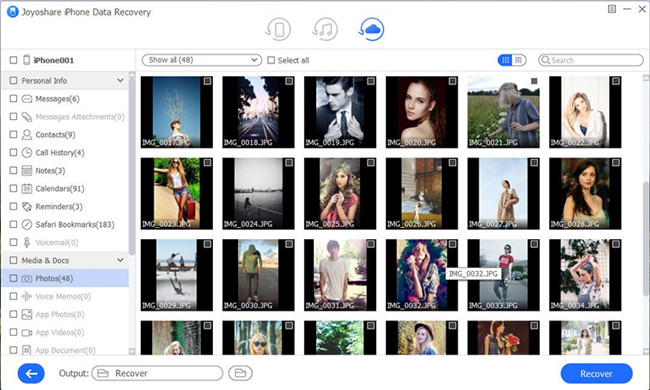Click the photo grid scrollbar thumb
The image size is (650, 390).
tap(645, 238)
